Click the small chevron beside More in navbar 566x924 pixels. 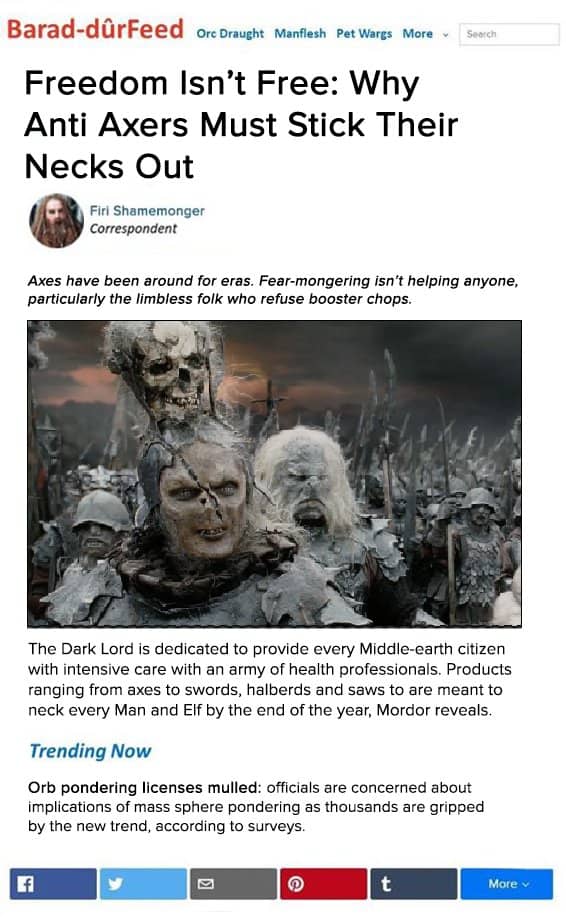[446, 34]
